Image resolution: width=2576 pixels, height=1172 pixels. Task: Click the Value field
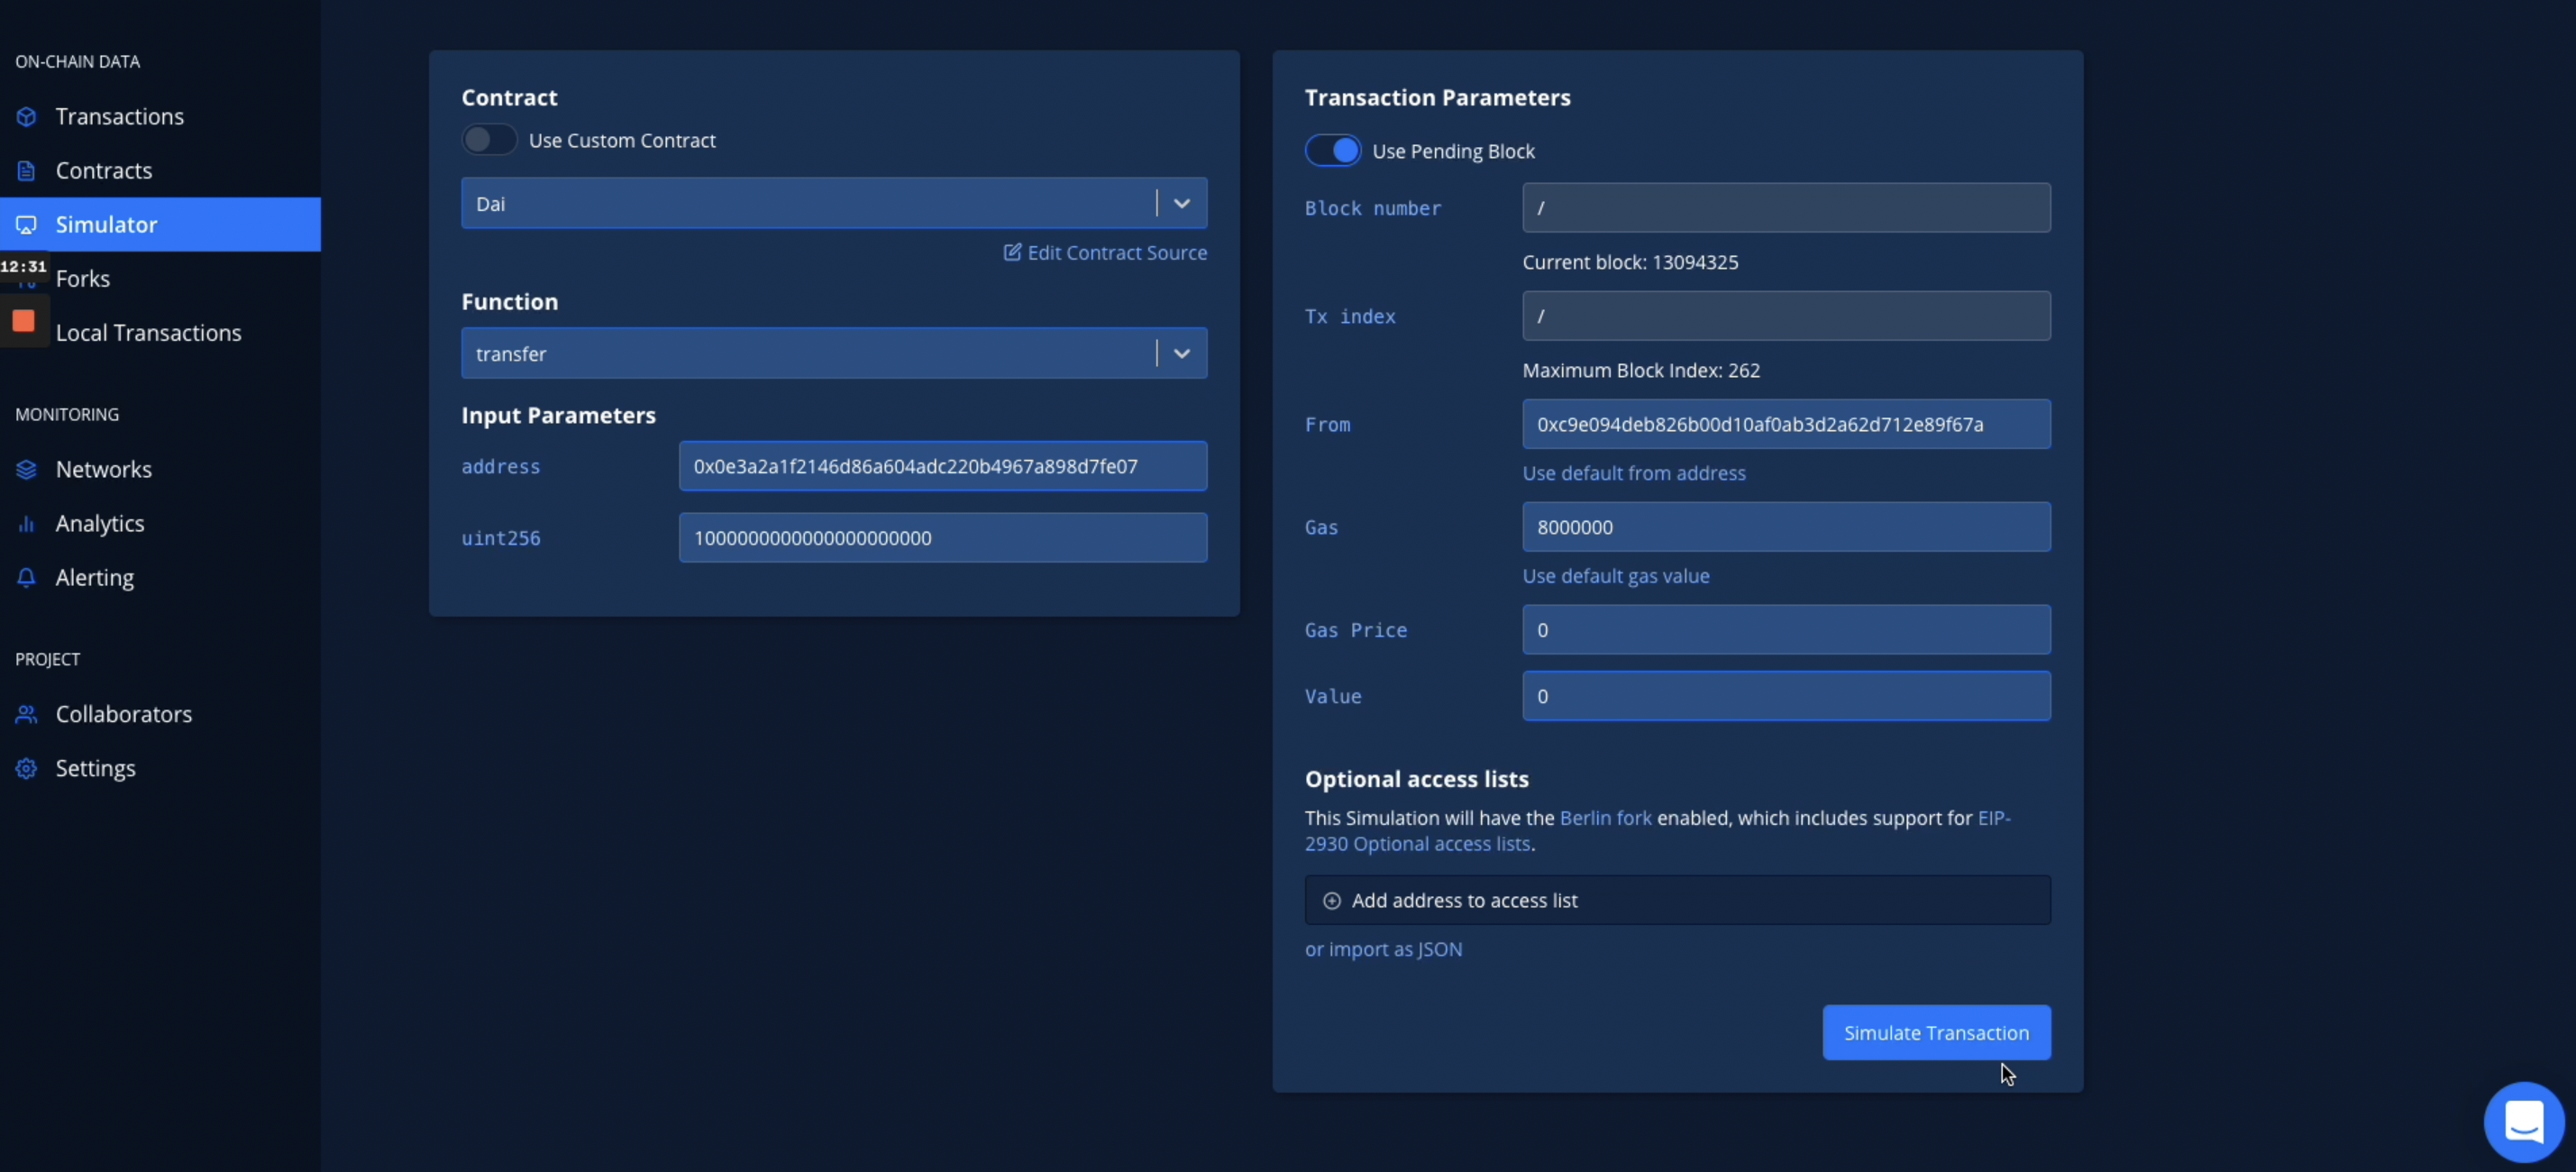click(x=1786, y=697)
